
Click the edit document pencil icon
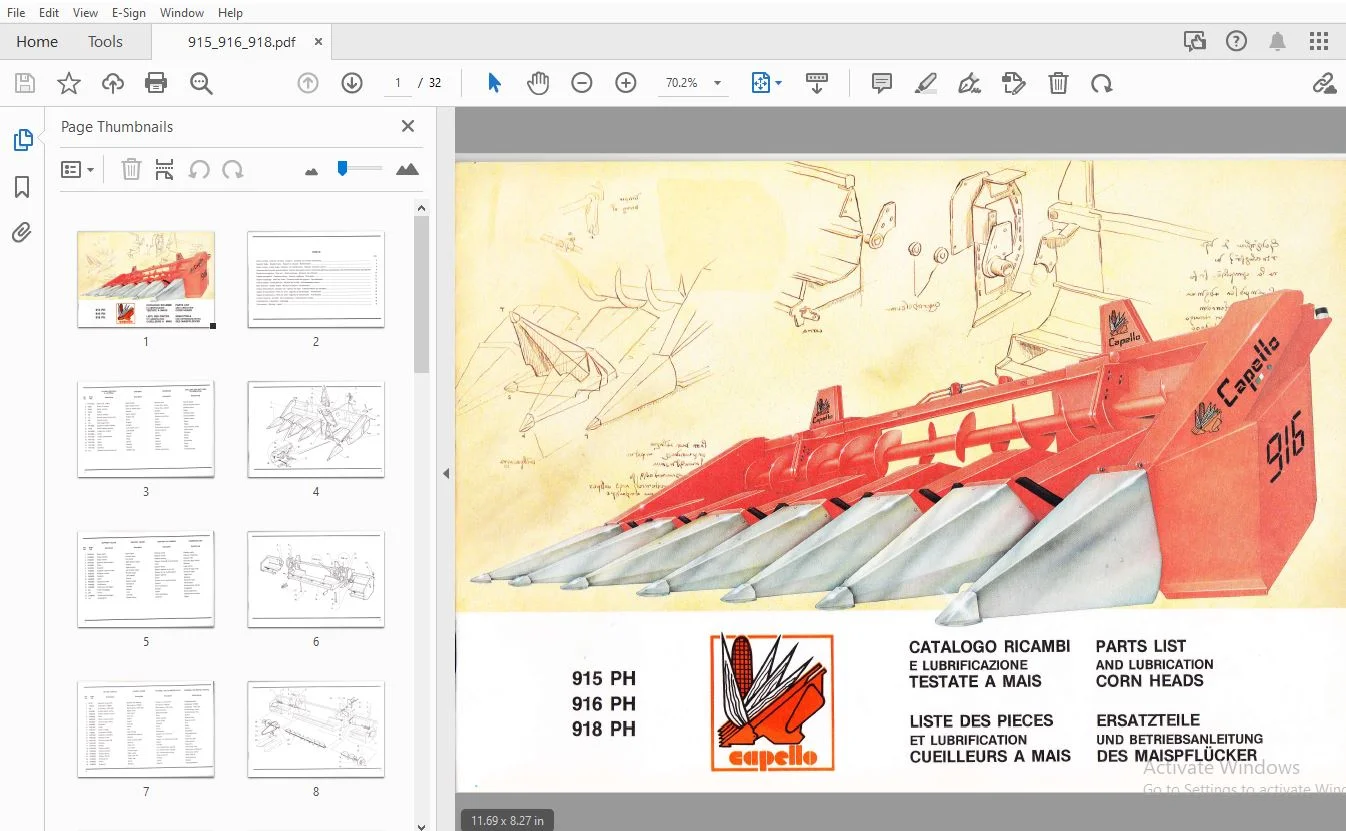(x=1014, y=83)
